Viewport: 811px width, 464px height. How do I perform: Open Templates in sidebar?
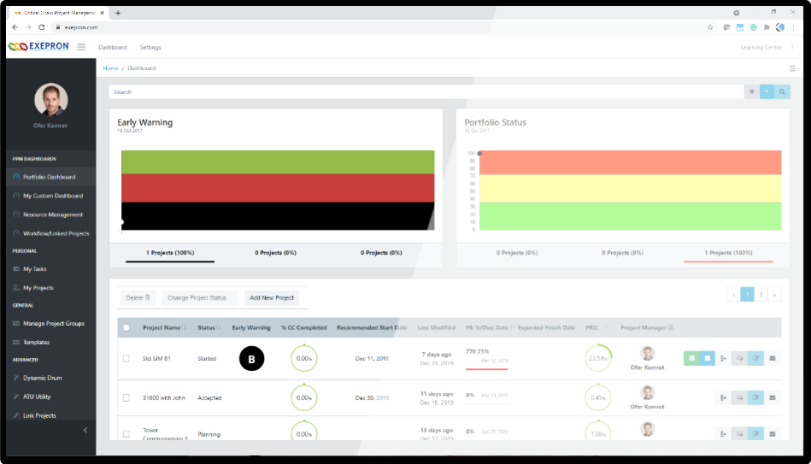[51, 342]
